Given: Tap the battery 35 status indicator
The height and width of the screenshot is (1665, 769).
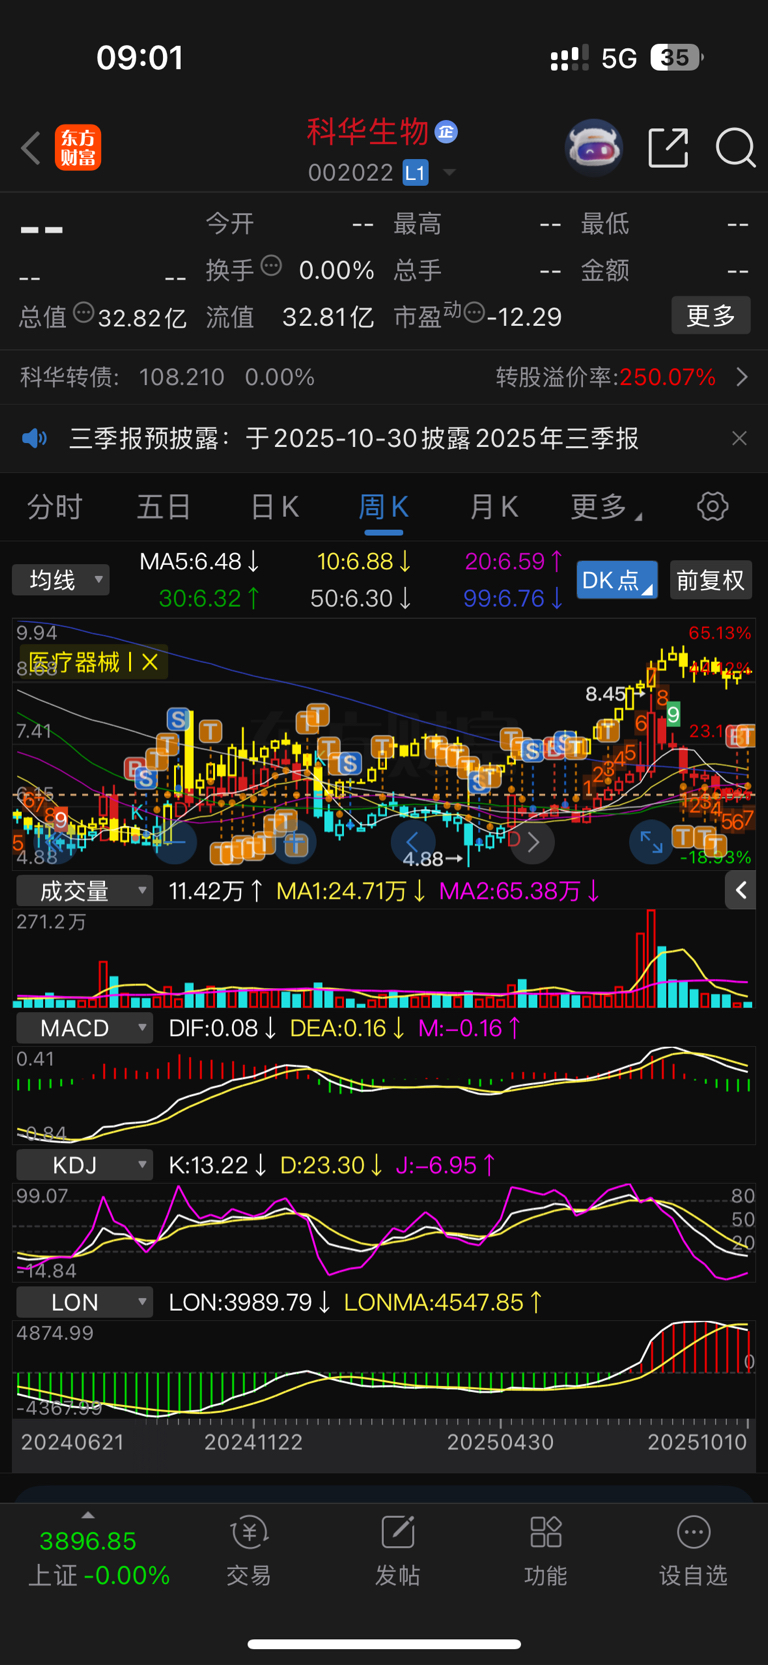Looking at the screenshot, I should pos(677,57).
